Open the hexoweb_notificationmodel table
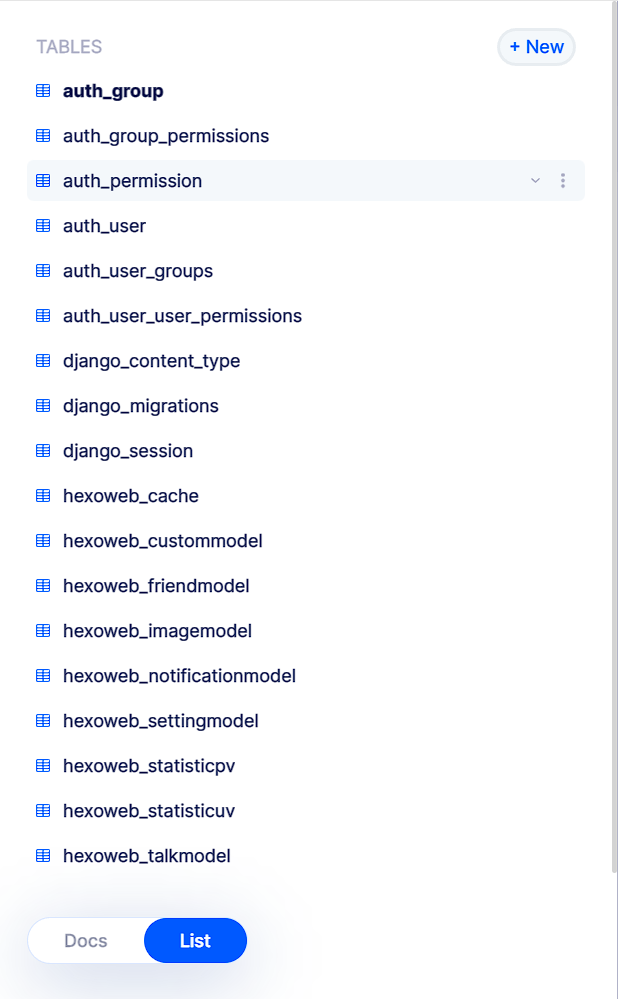Image resolution: width=618 pixels, height=999 pixels. click(179, 675)
